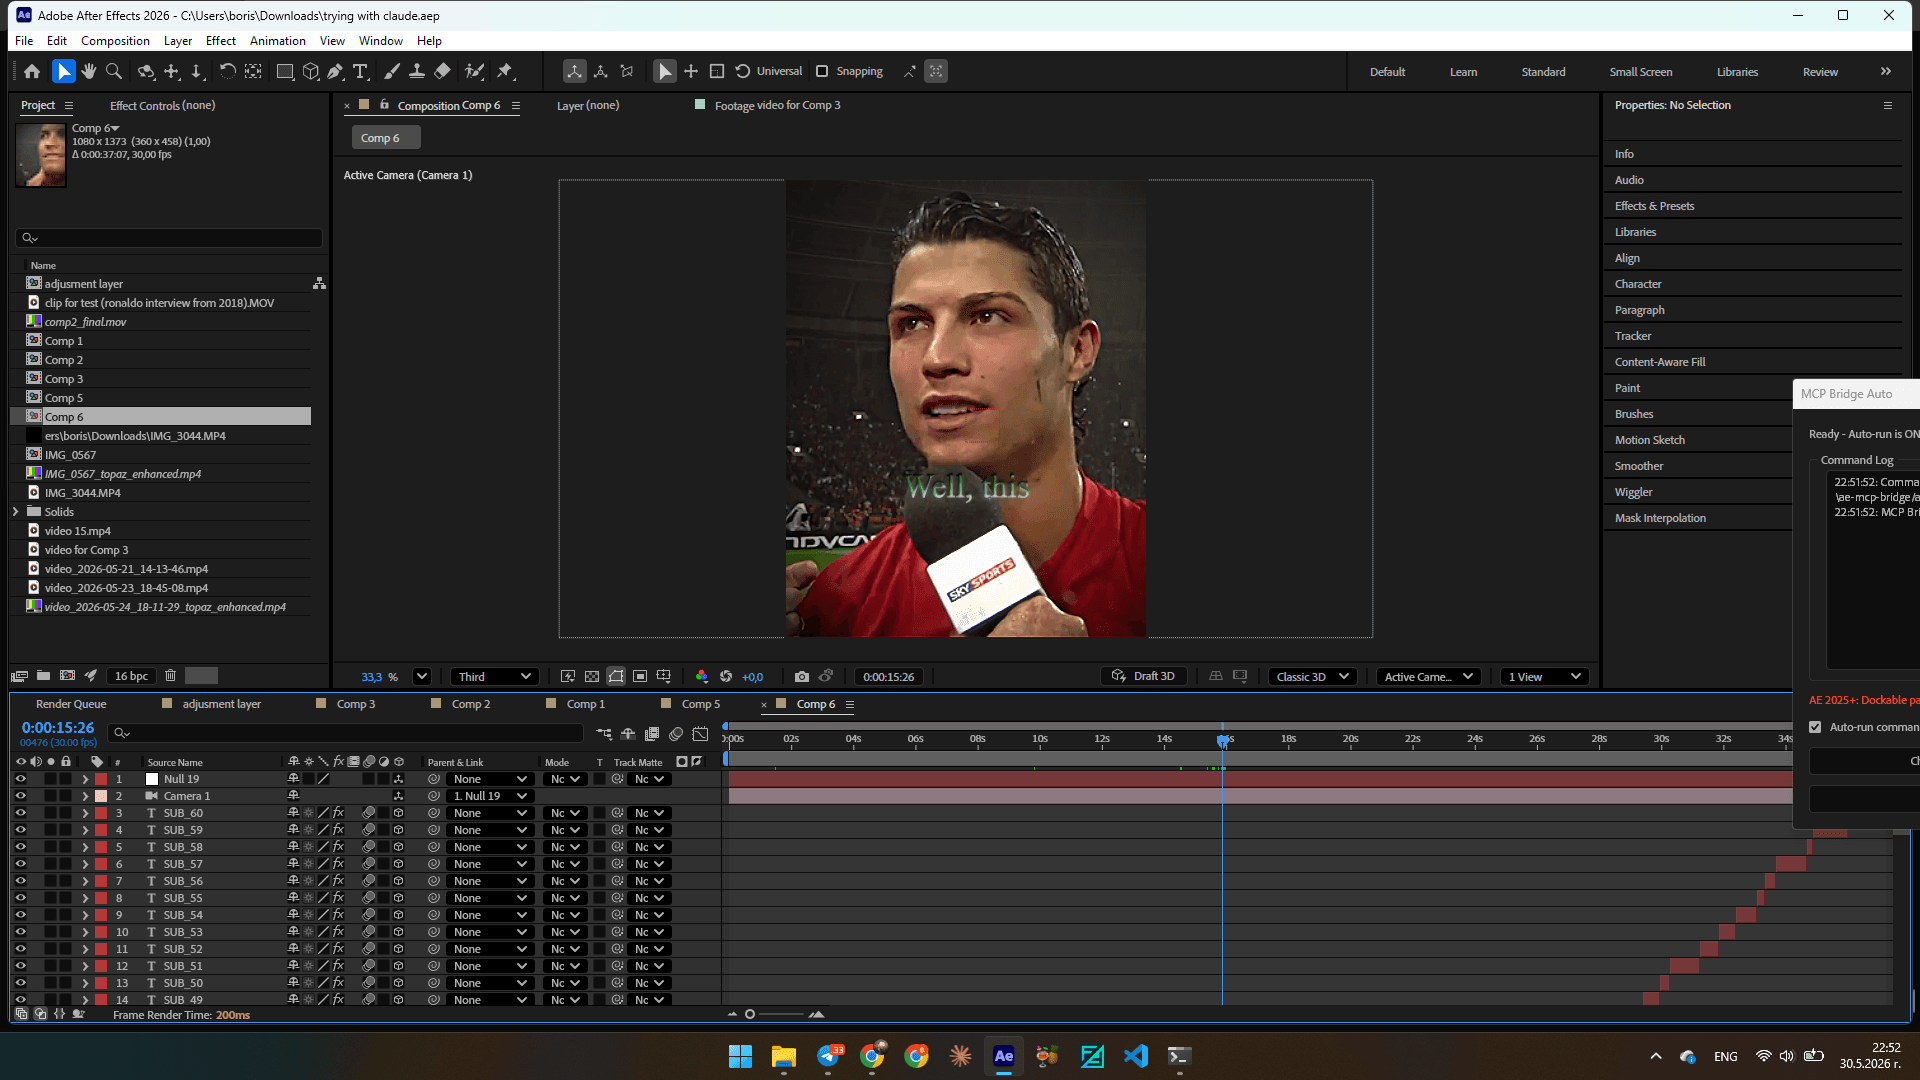Toggle Auto-run commands checkbox
This screenshot has height=1080, width=1920.
pos(1815,727)
